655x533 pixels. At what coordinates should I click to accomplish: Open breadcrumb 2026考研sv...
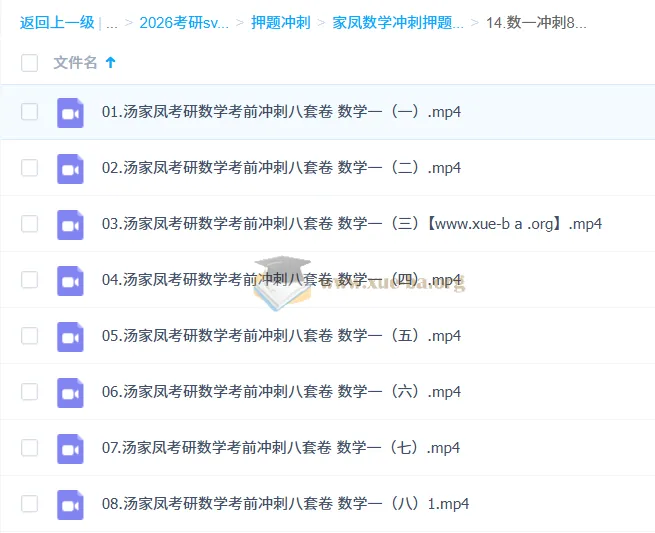tap(184, 23)
